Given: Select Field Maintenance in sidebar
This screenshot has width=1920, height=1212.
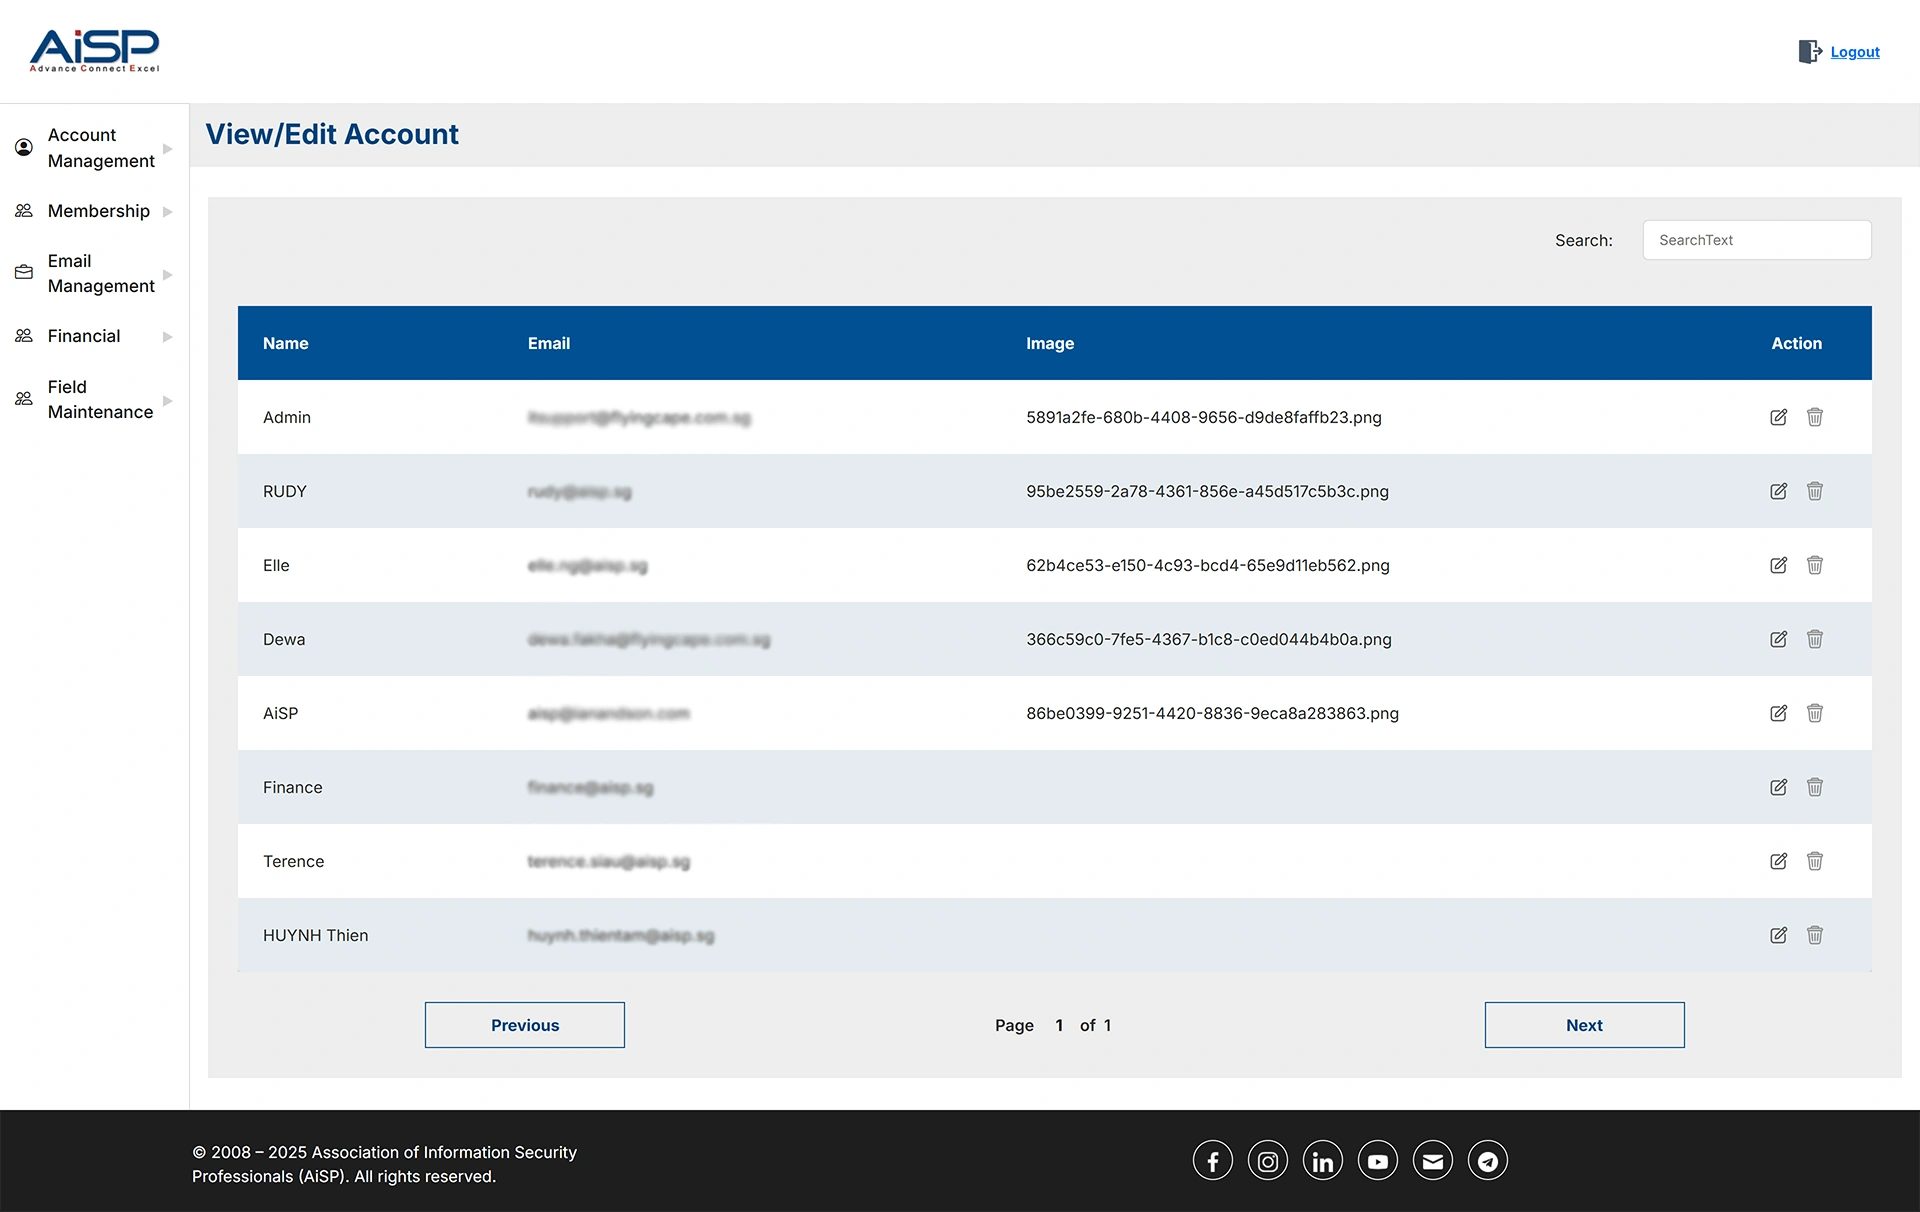Looking at the screenshot, I should pyautogui.click(x=100, y=399).
